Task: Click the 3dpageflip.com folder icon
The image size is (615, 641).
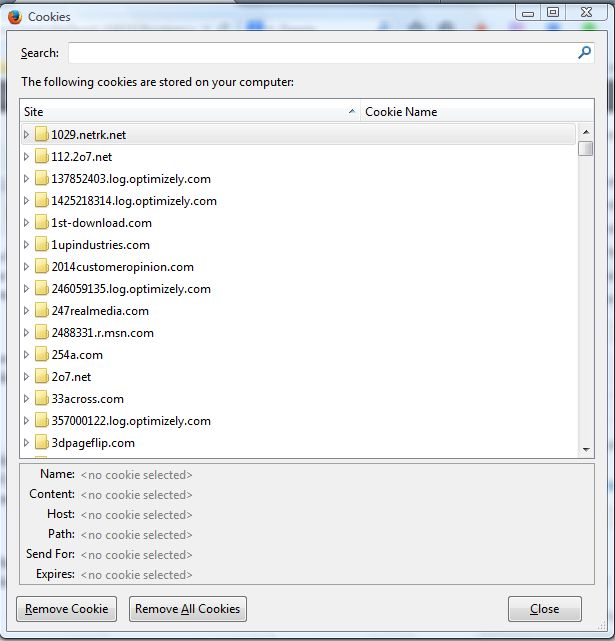Action: [x=41, y=443]
